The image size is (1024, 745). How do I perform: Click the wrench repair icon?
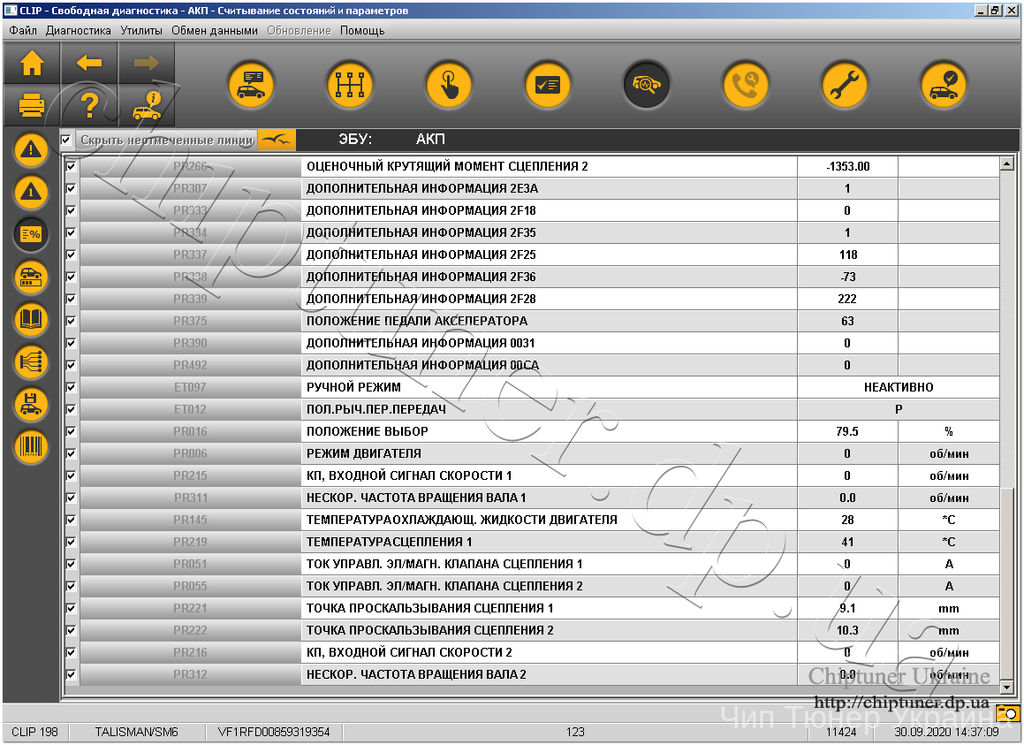pos(844,85)
